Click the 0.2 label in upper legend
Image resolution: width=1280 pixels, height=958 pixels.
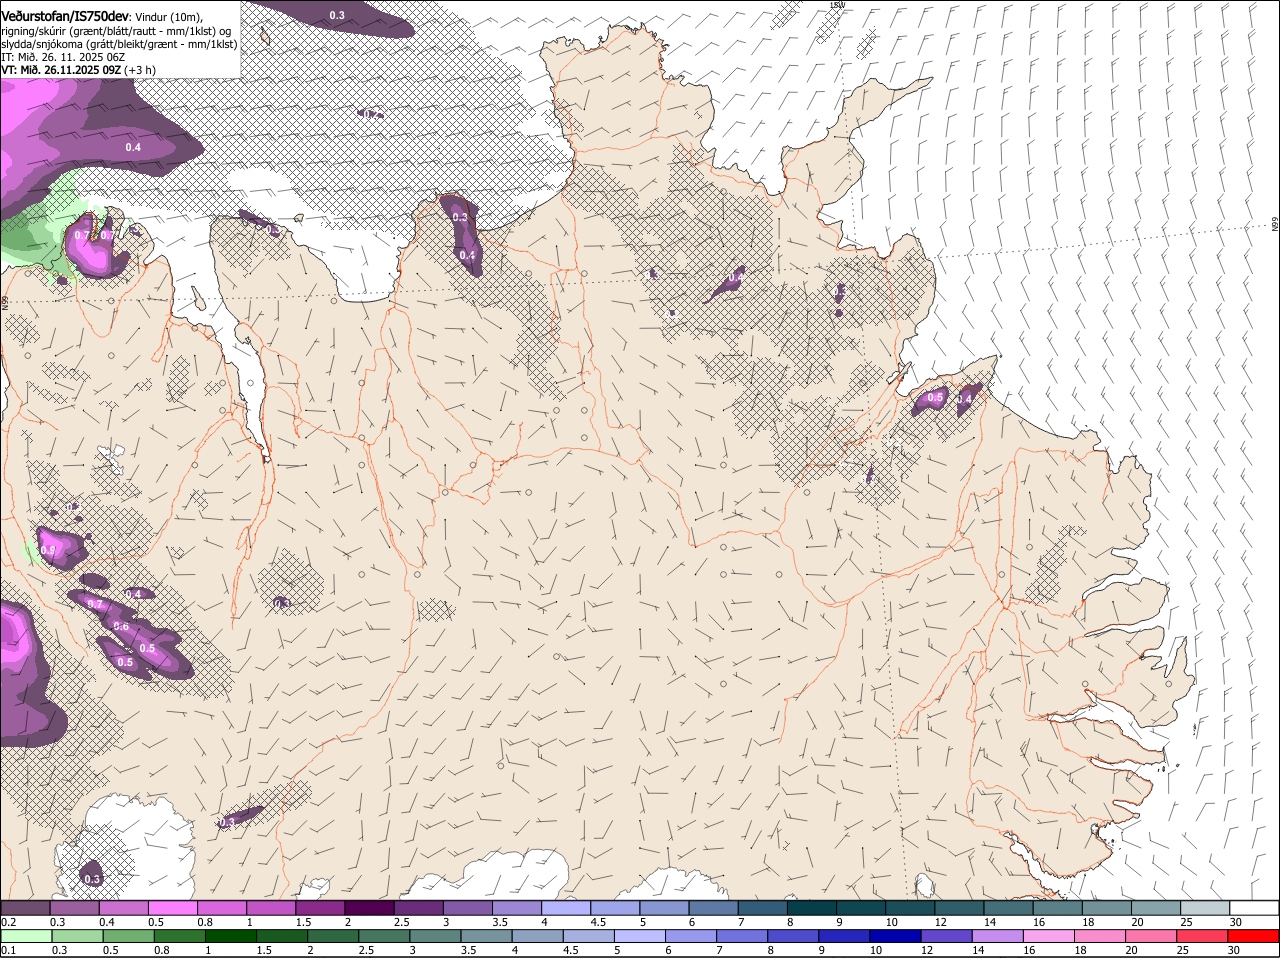coord(8,922)
